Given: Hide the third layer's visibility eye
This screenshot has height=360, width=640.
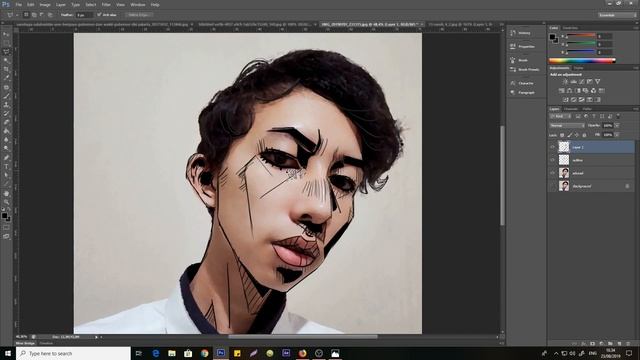Looking at the screenshot, I should pyautogui.click(x=553, y=173).
